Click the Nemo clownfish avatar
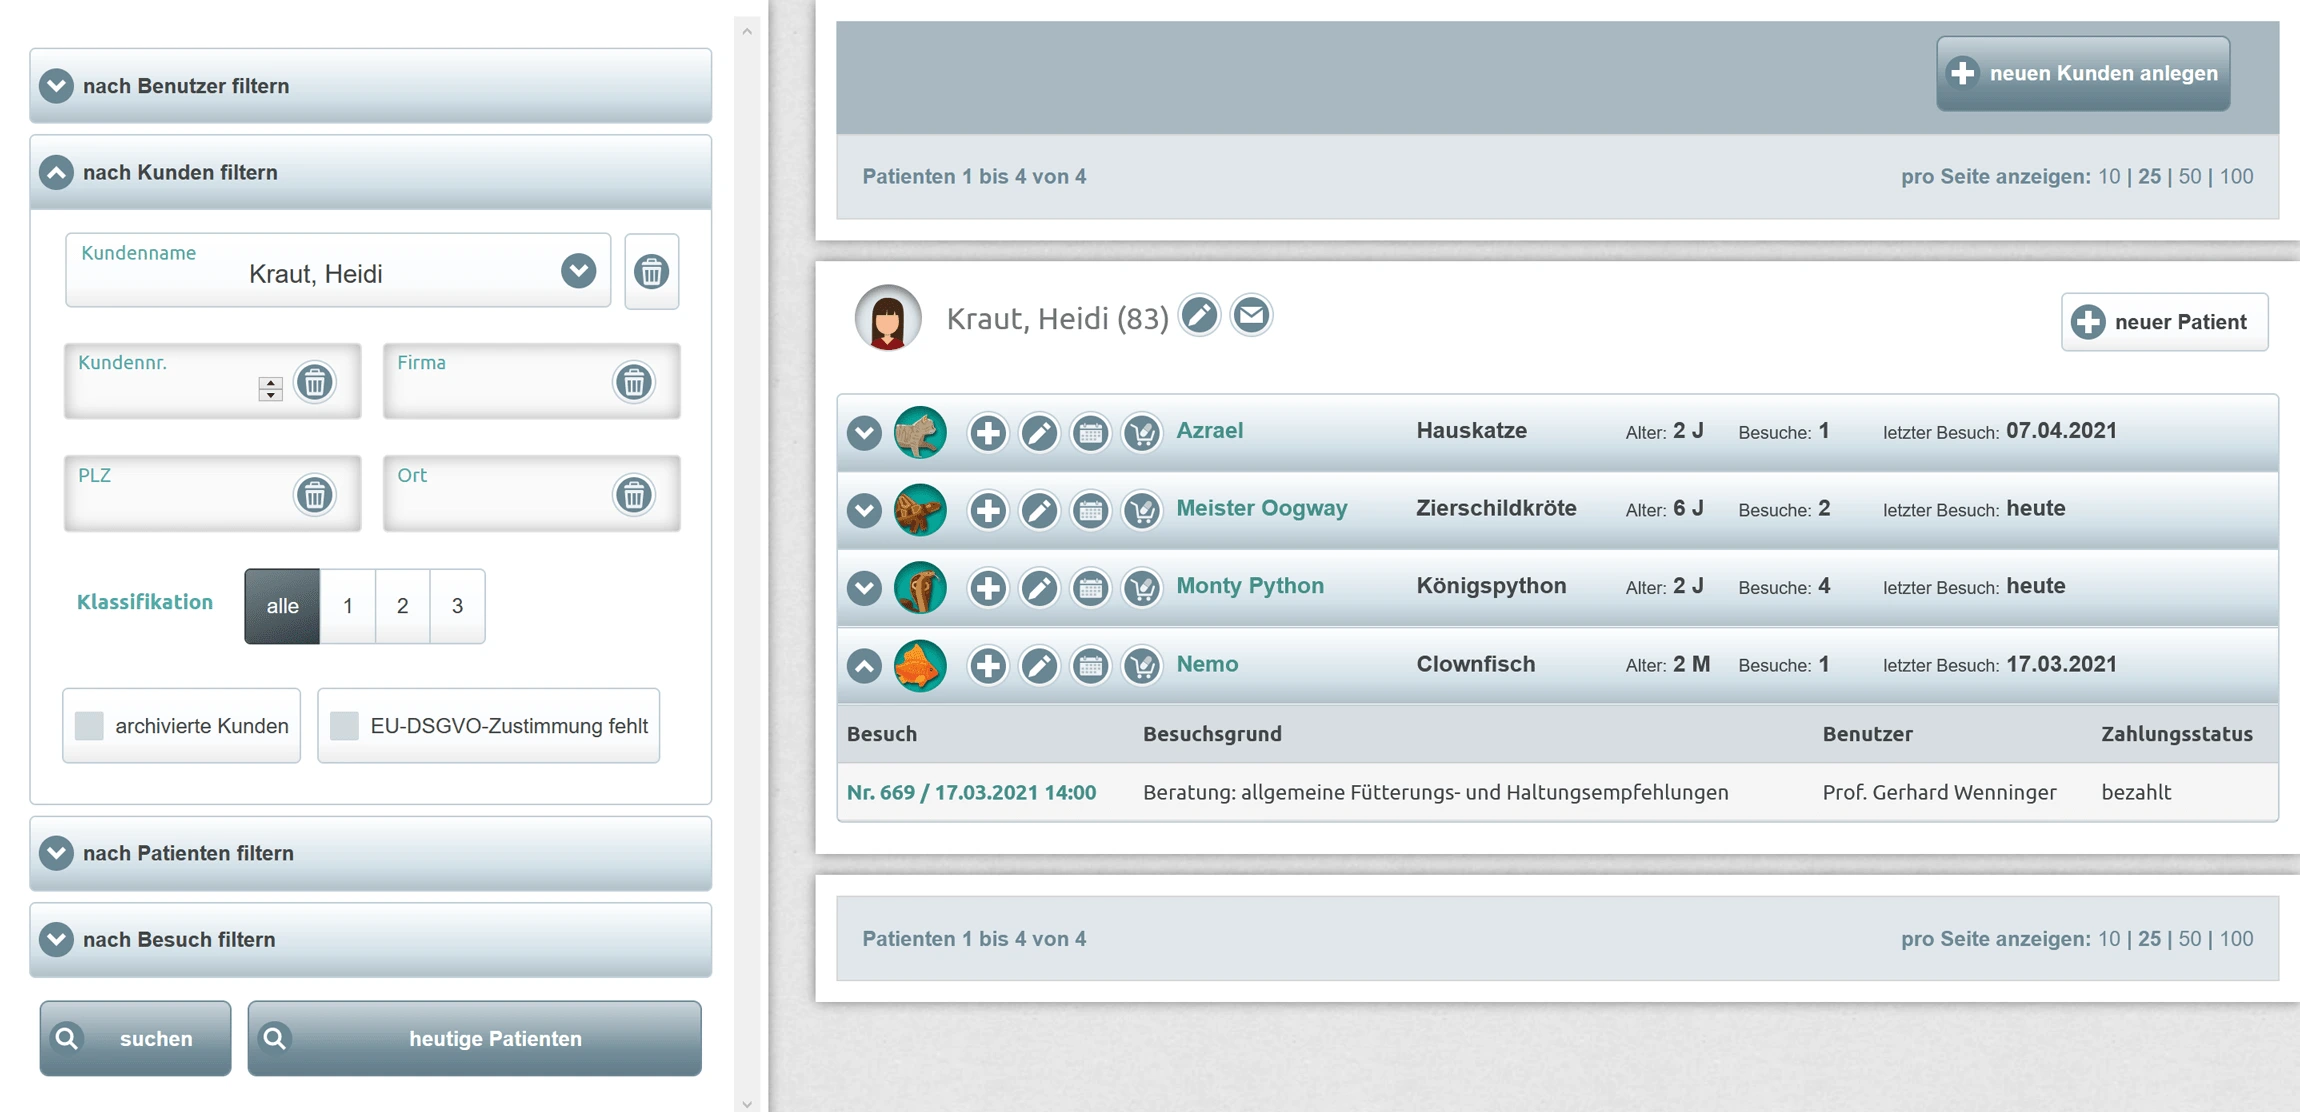The height and width of the screenshot is (1112, 2300). 919,666
